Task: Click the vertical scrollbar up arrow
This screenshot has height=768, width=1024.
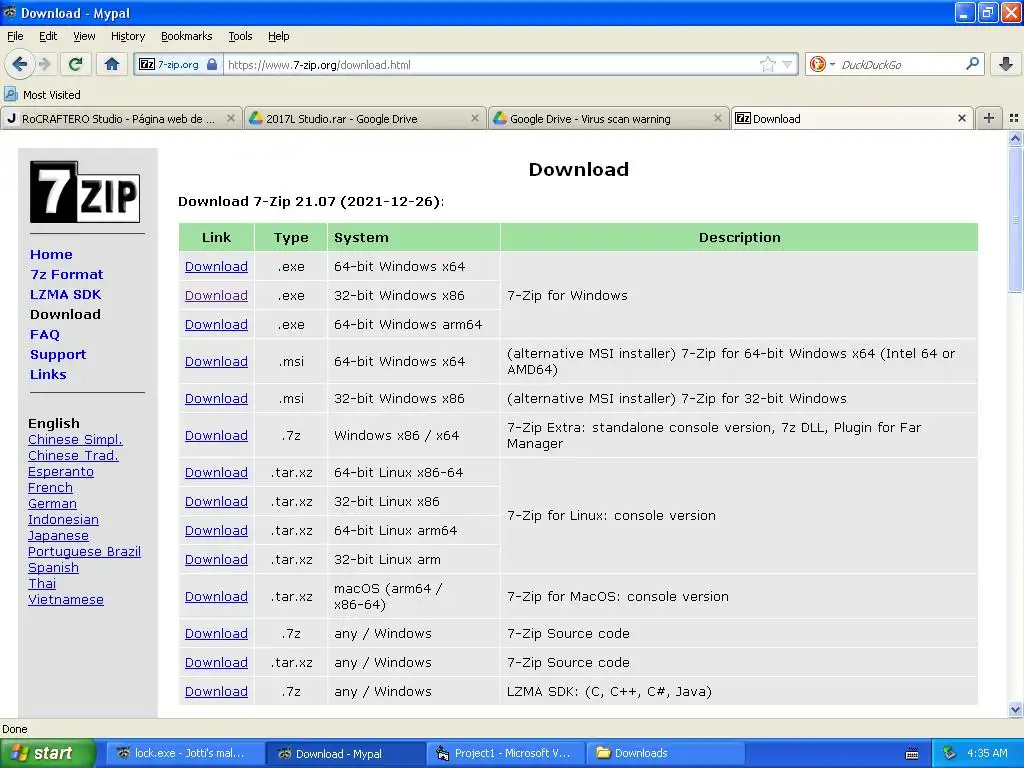Action: point(1015,138)
